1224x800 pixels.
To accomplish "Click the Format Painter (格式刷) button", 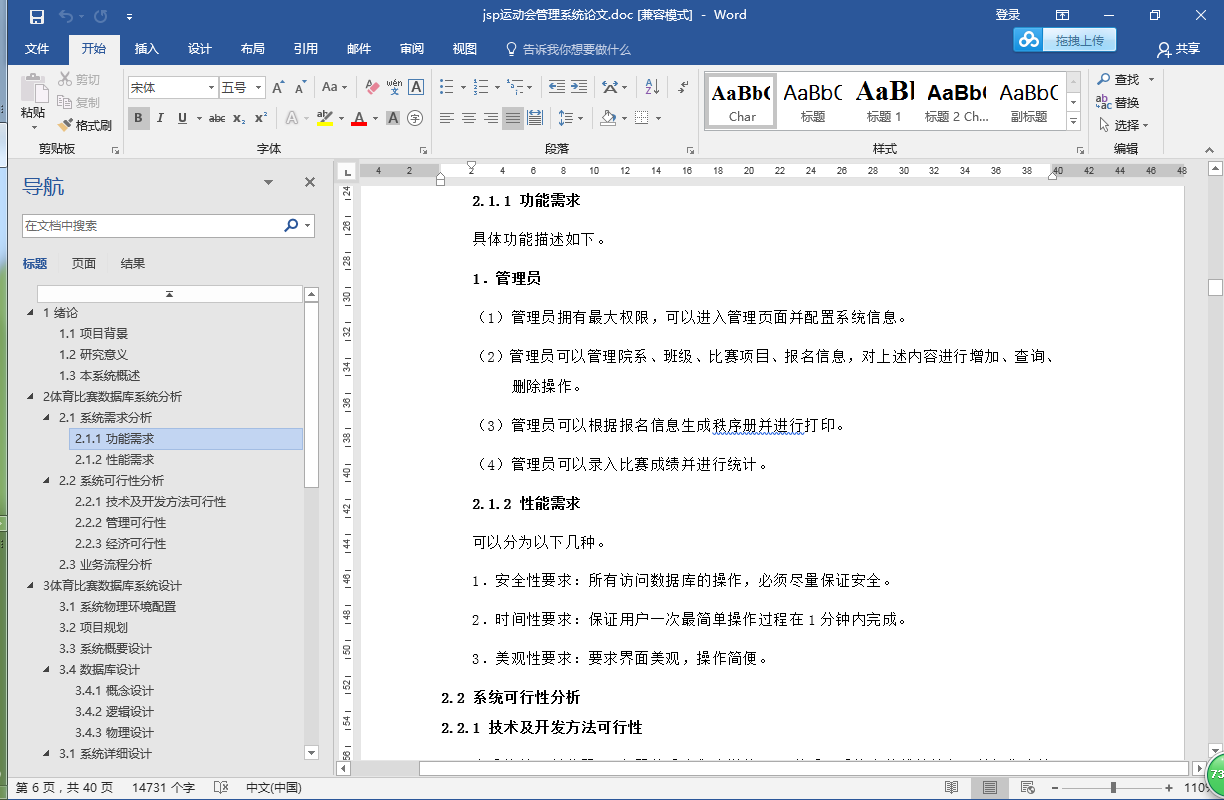I will point(85,125).
